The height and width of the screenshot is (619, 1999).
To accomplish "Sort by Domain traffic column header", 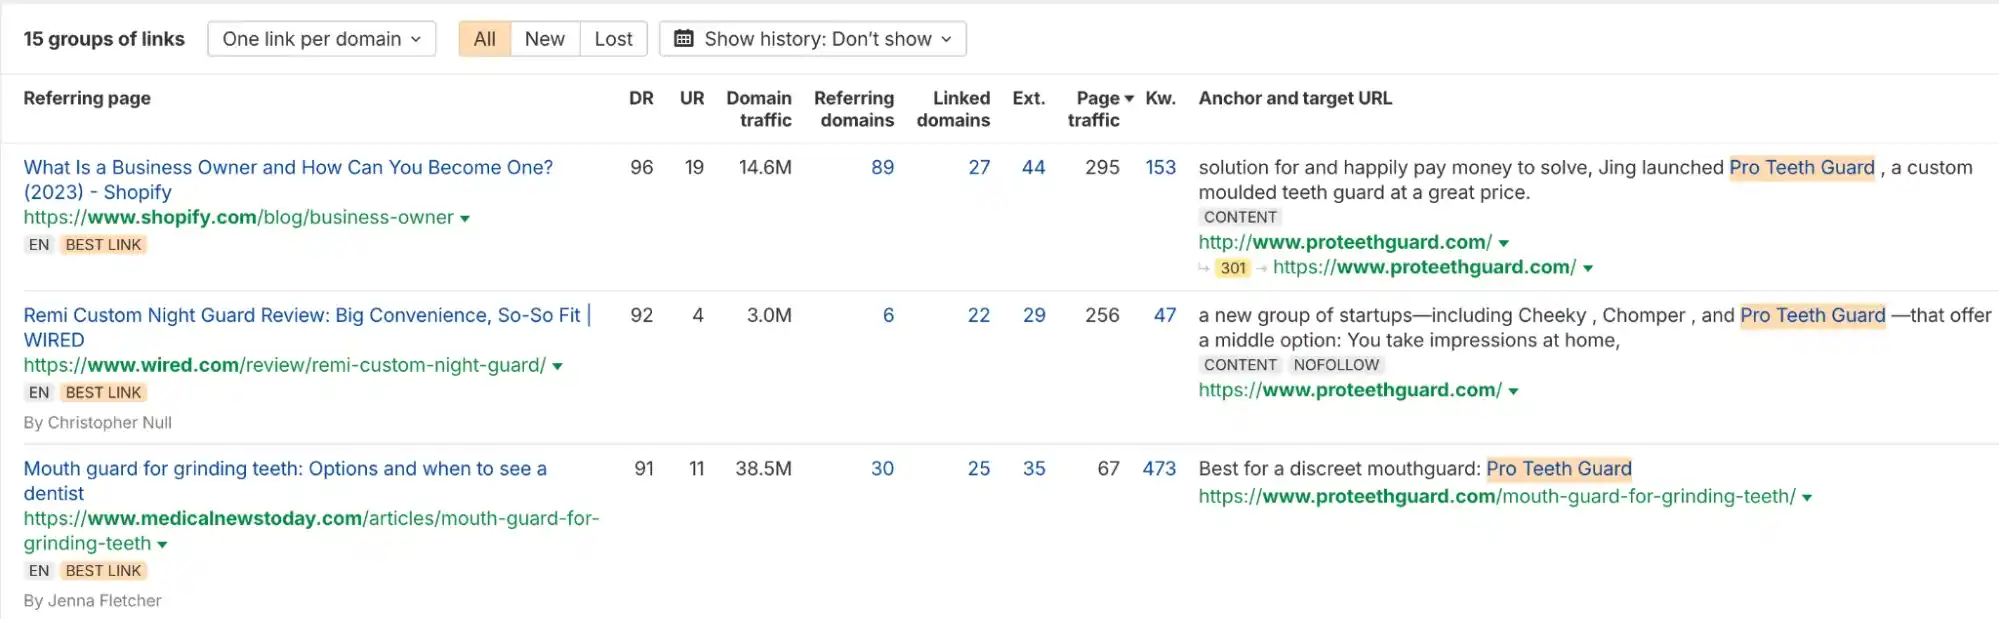I will 759,109.
